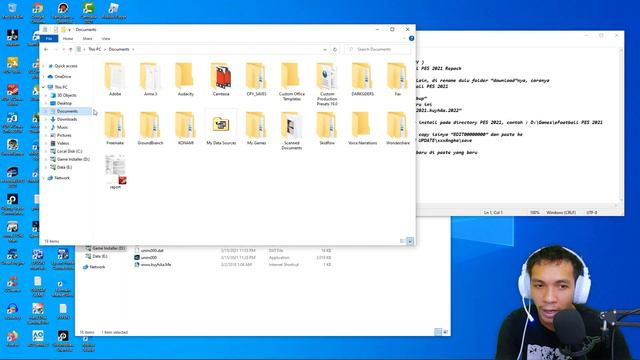Open the Custom Office Templates folder

coord(291,82)
